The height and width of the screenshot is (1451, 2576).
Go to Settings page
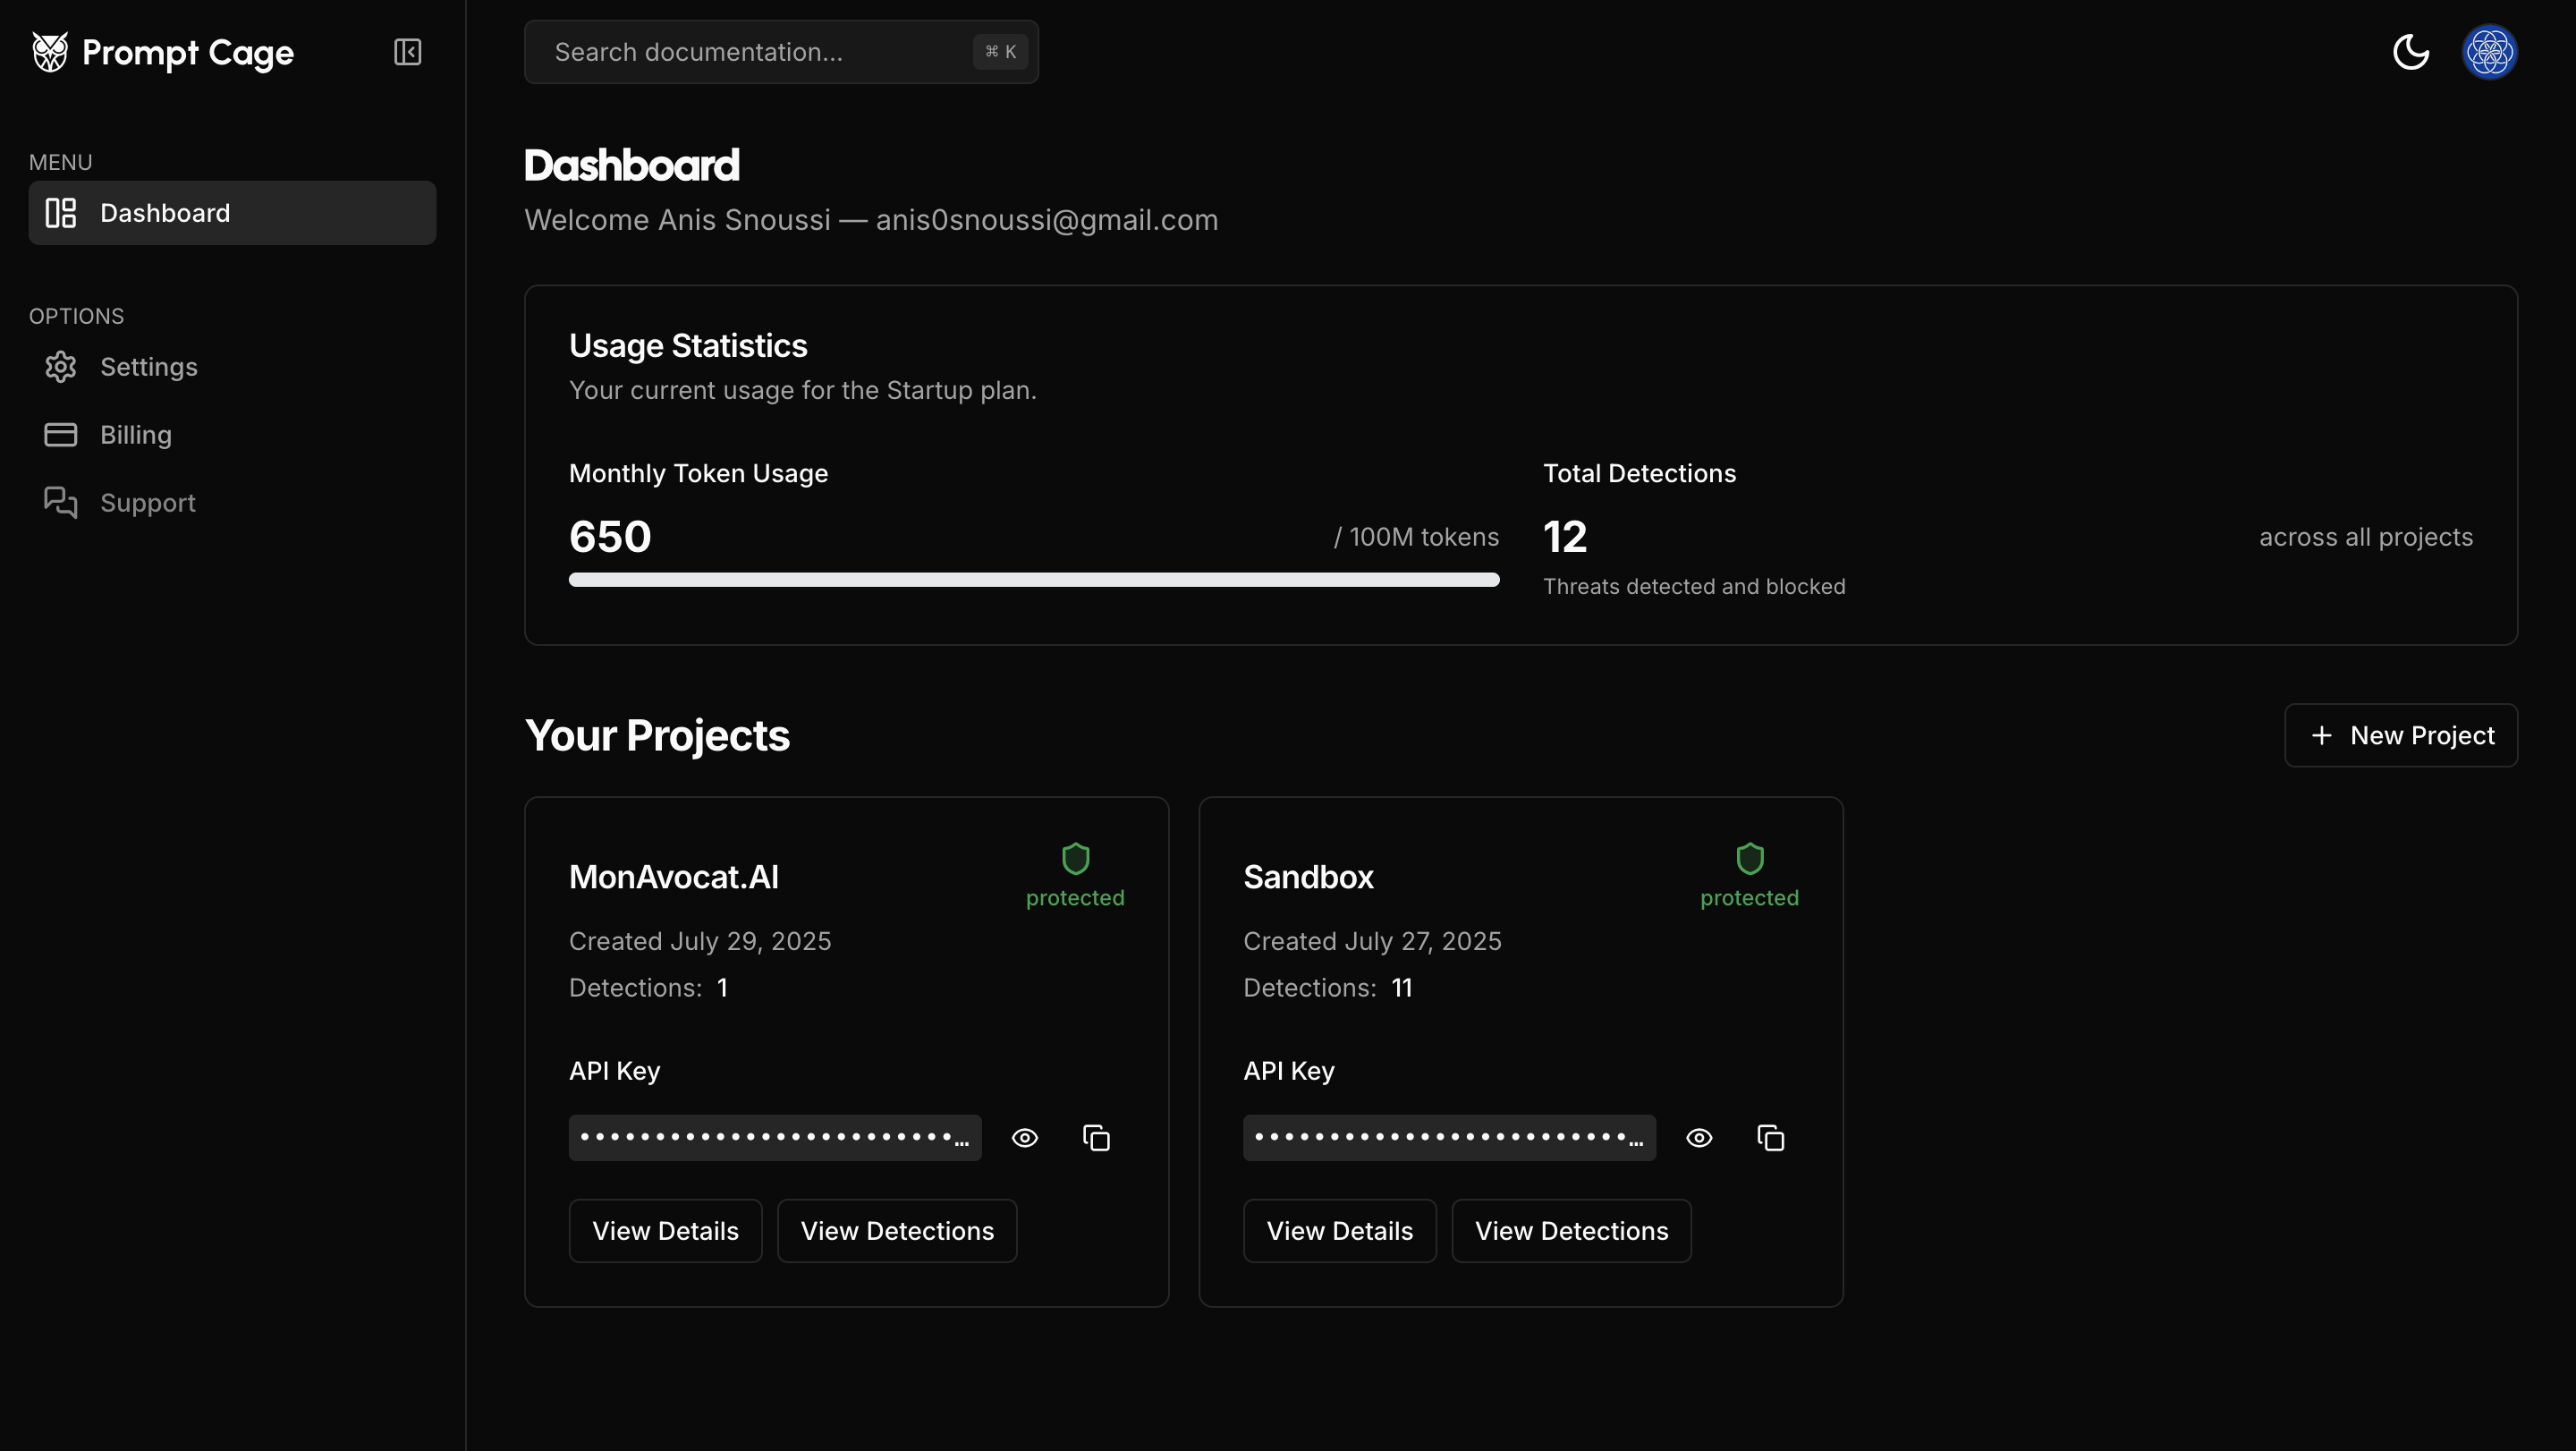click(x=148, y=367)
